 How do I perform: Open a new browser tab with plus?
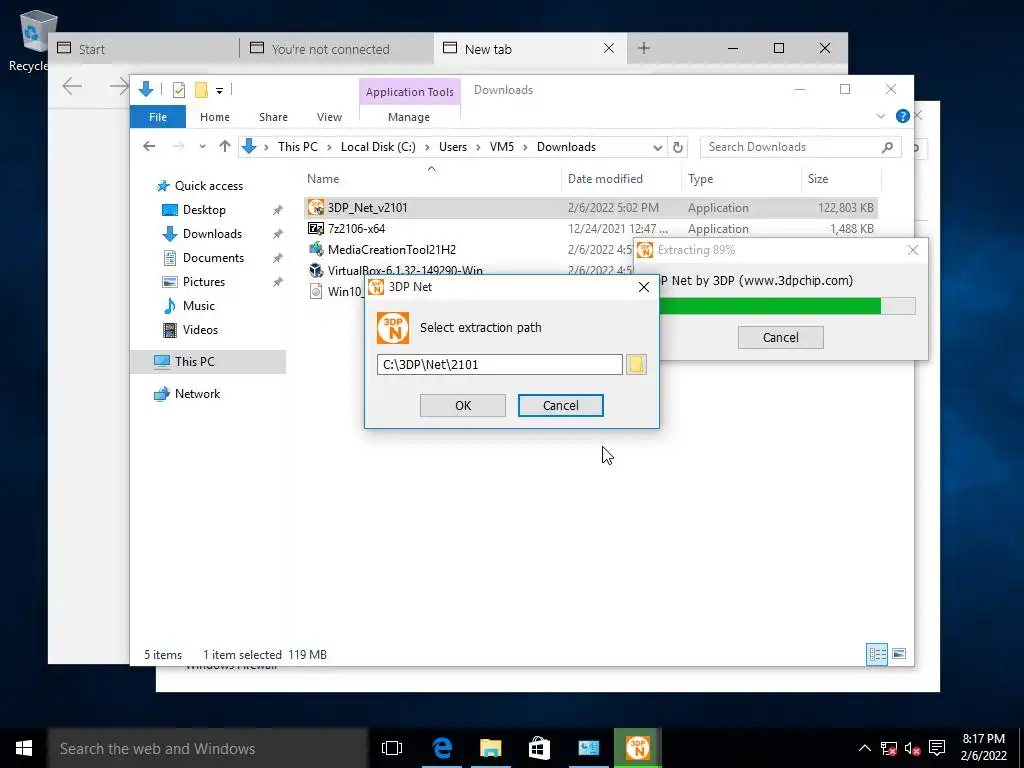coord(644,48)
